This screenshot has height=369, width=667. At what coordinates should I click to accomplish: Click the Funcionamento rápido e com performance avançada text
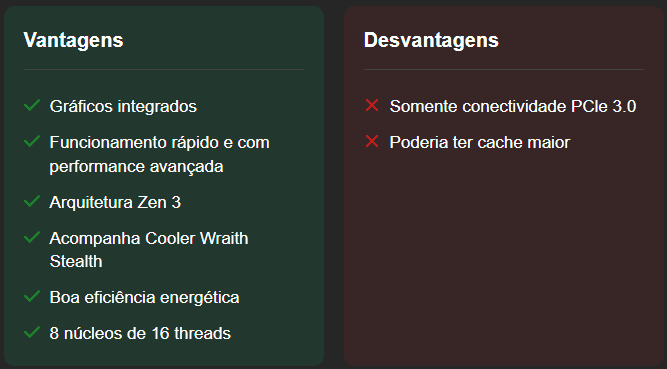coord(160,154)
